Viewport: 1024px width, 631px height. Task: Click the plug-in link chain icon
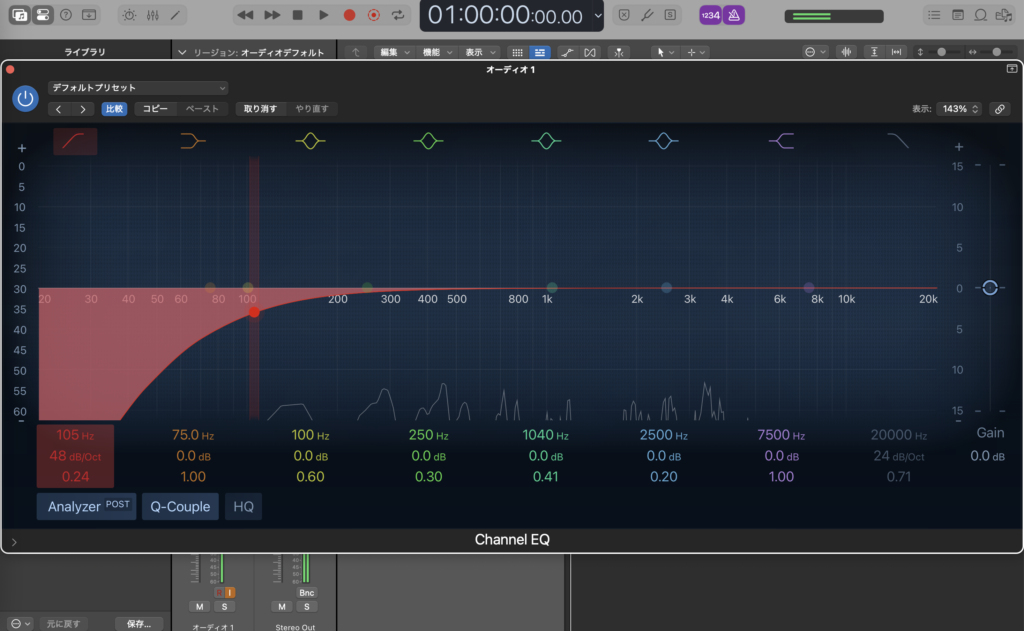(1000, 109)
